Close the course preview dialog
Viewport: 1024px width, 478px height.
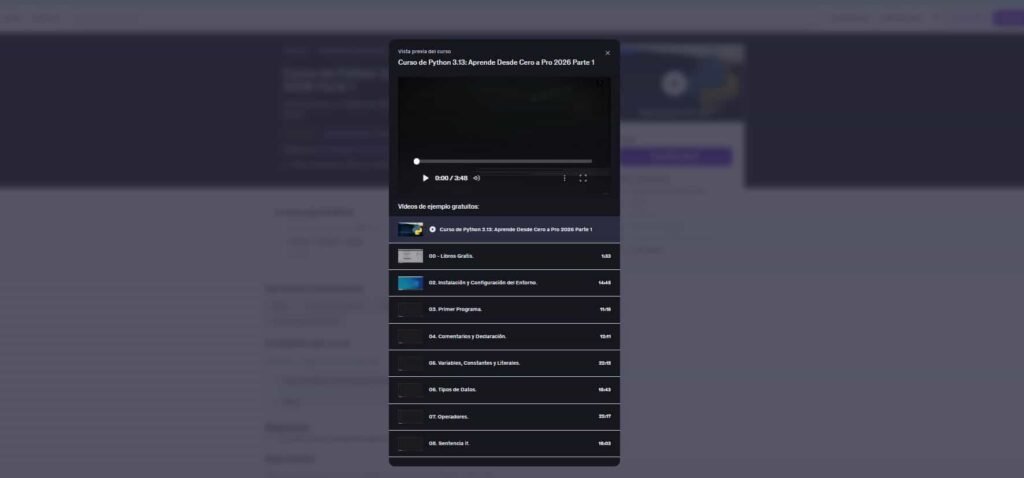[x=607, y=53]
